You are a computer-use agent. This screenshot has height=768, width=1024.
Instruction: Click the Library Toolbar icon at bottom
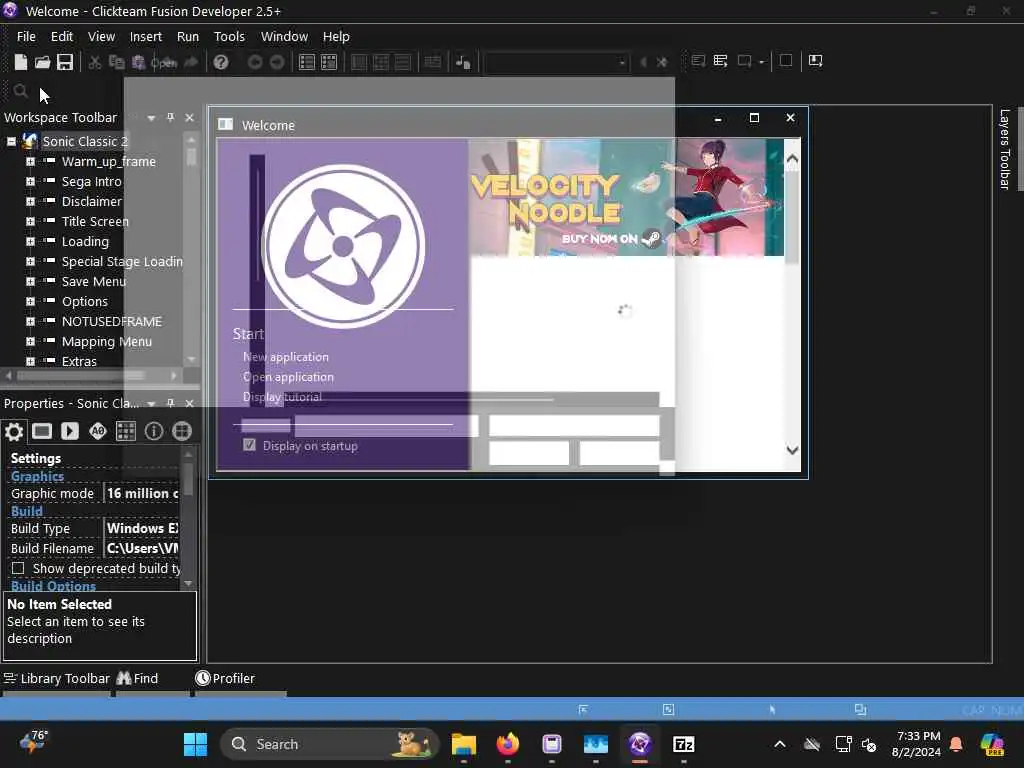[10, 678]
